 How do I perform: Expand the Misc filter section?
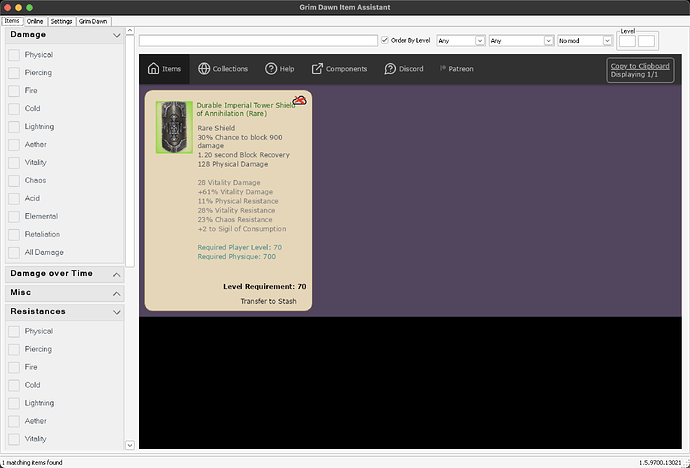click(116, 294)
